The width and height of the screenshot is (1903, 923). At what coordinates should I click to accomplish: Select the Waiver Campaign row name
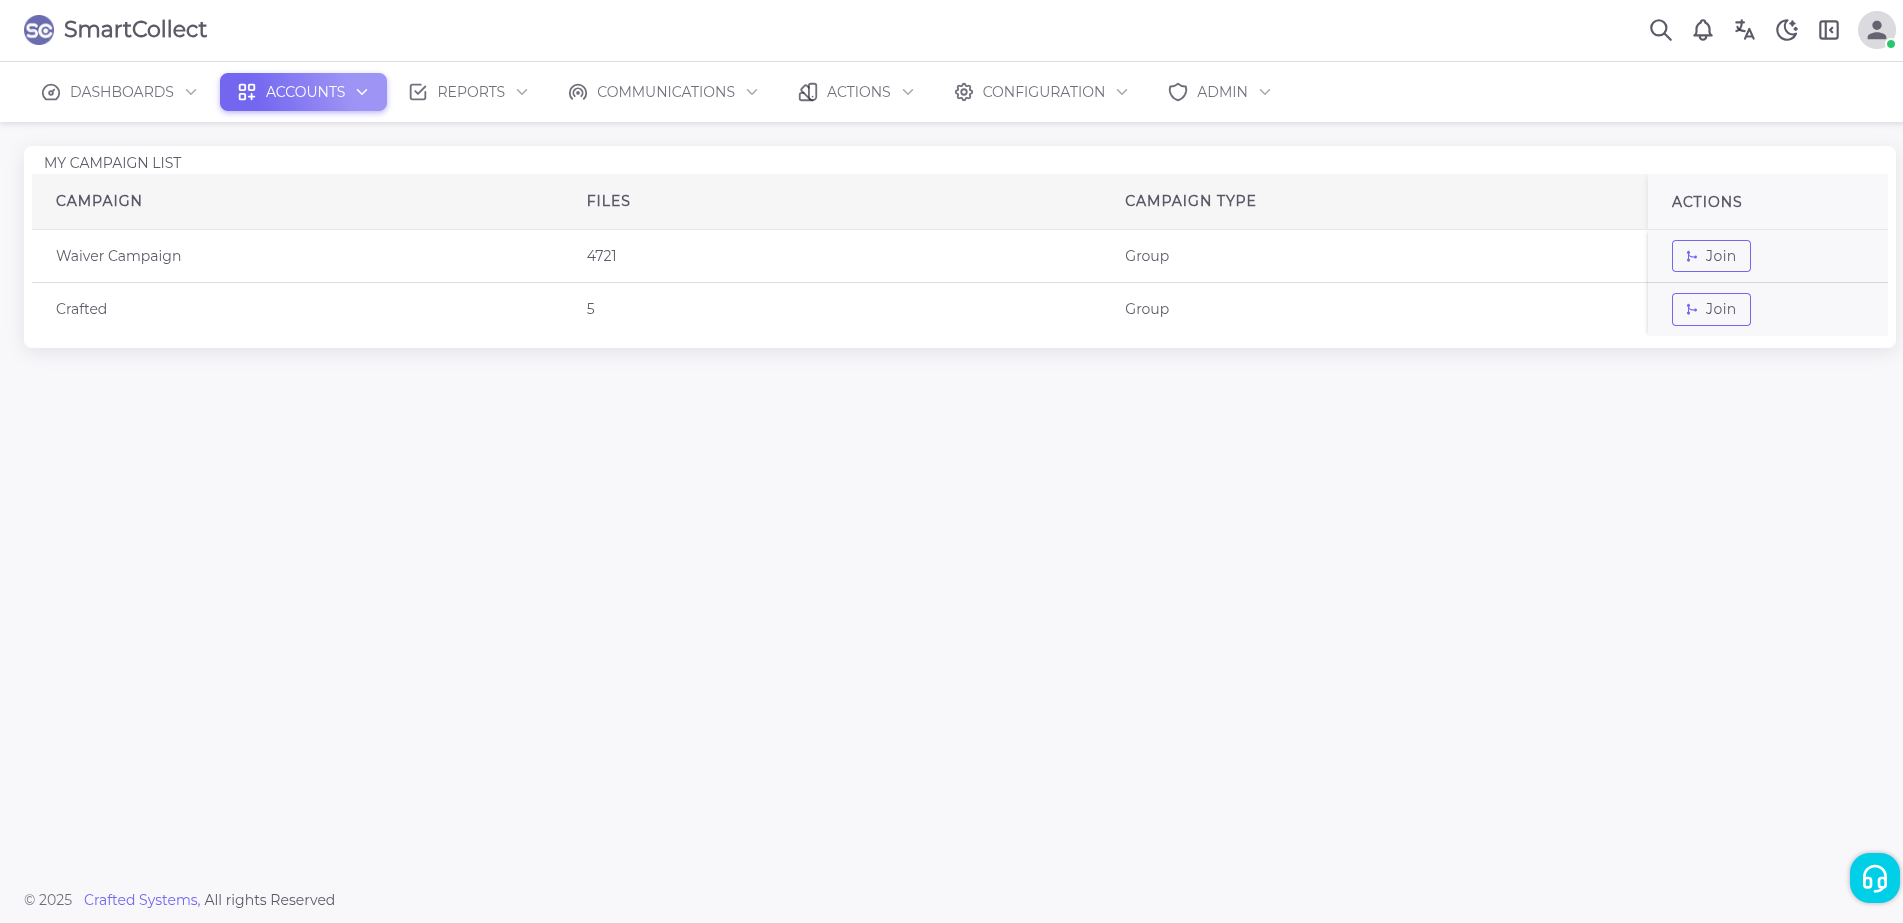click(118, 256)
